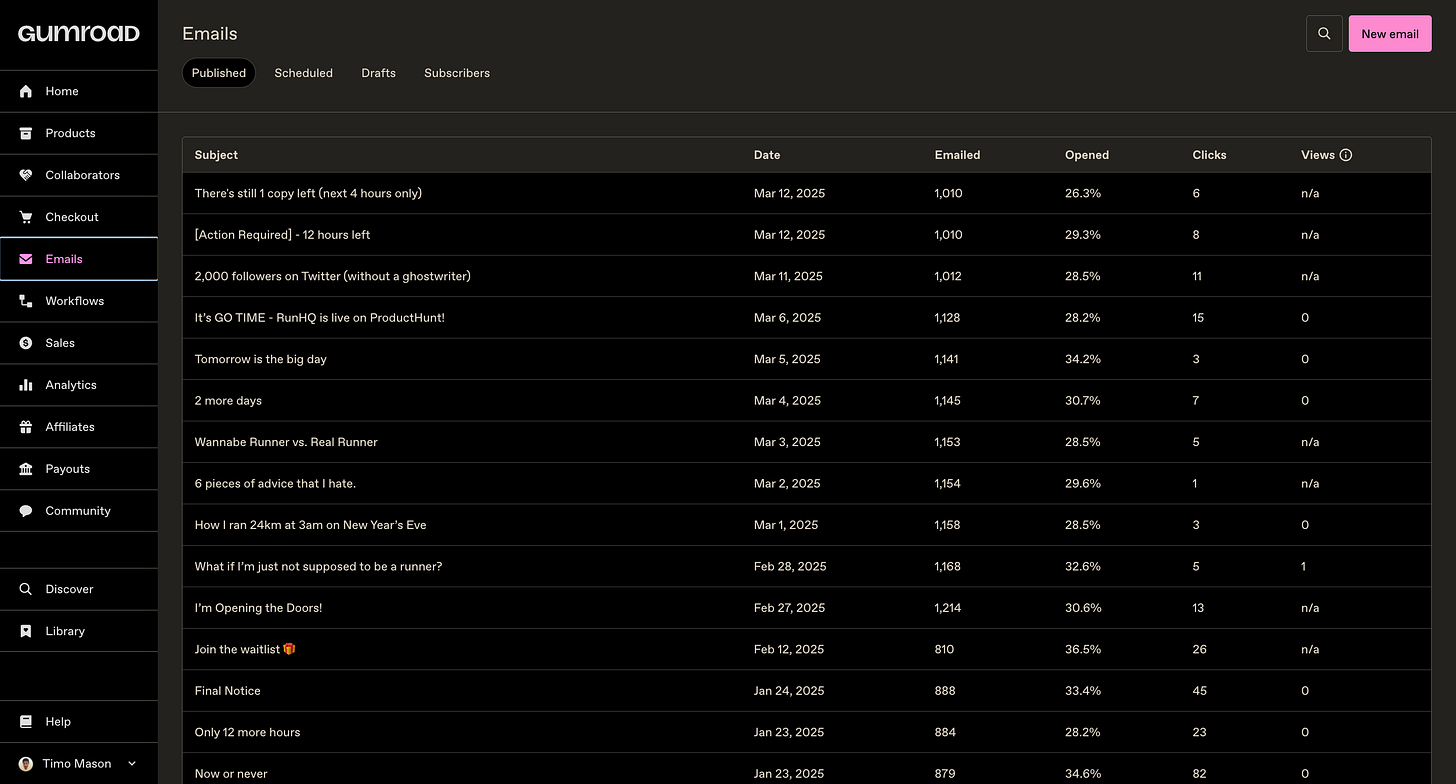Image resolution: width=1456 pixels, height=784 pixels.
Task: Click the Gumroad logo
Action: tap(78, 34)
